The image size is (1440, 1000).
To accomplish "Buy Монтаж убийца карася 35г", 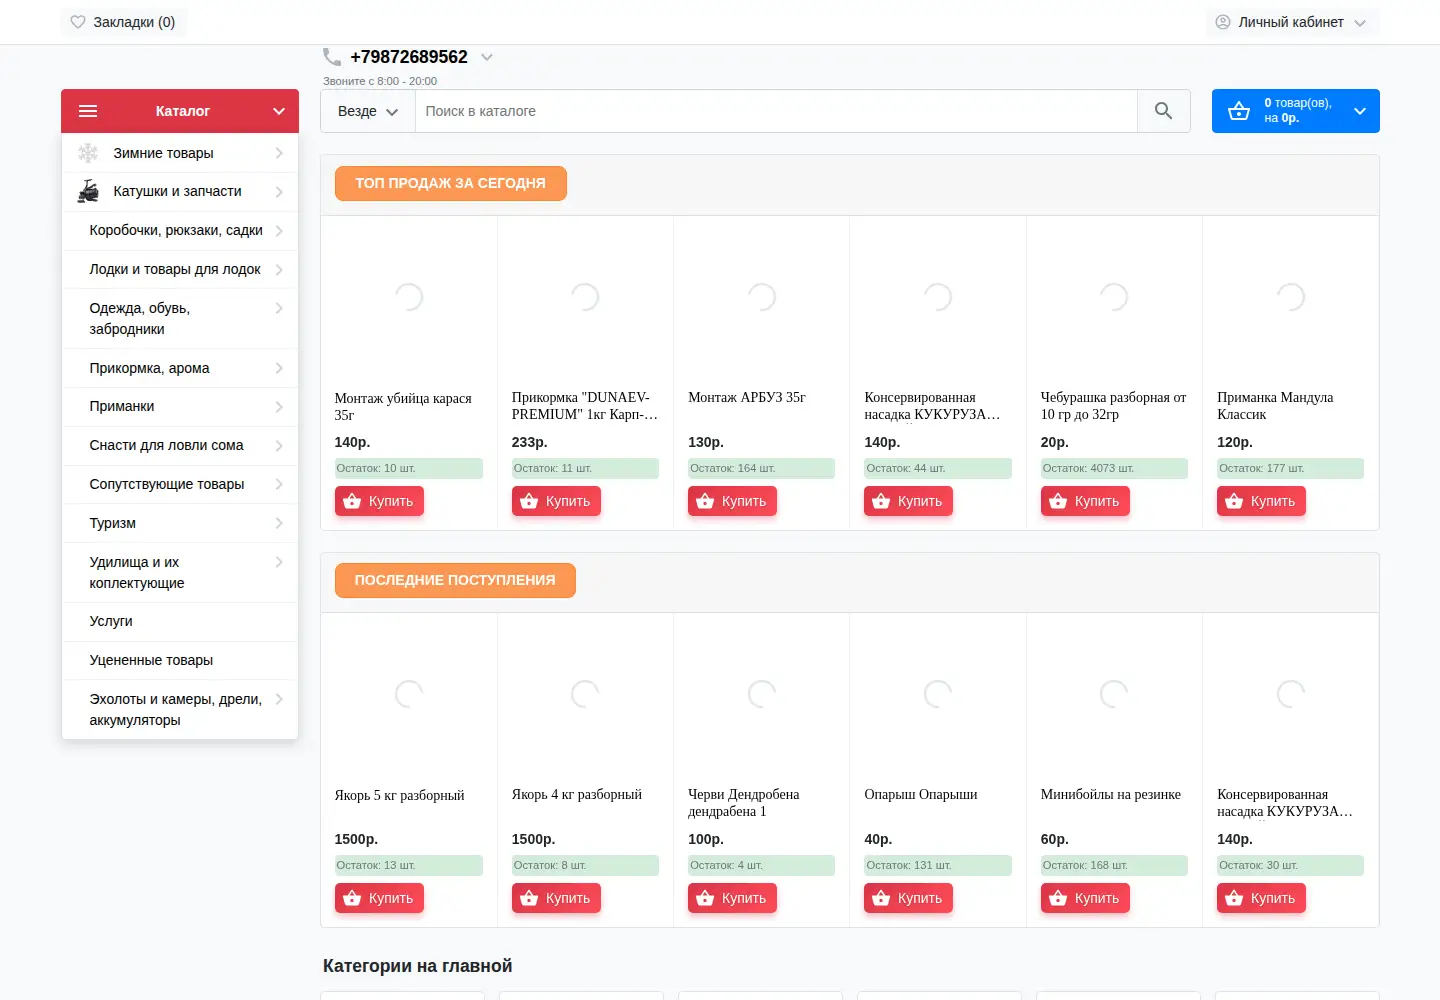I will 379,501.
